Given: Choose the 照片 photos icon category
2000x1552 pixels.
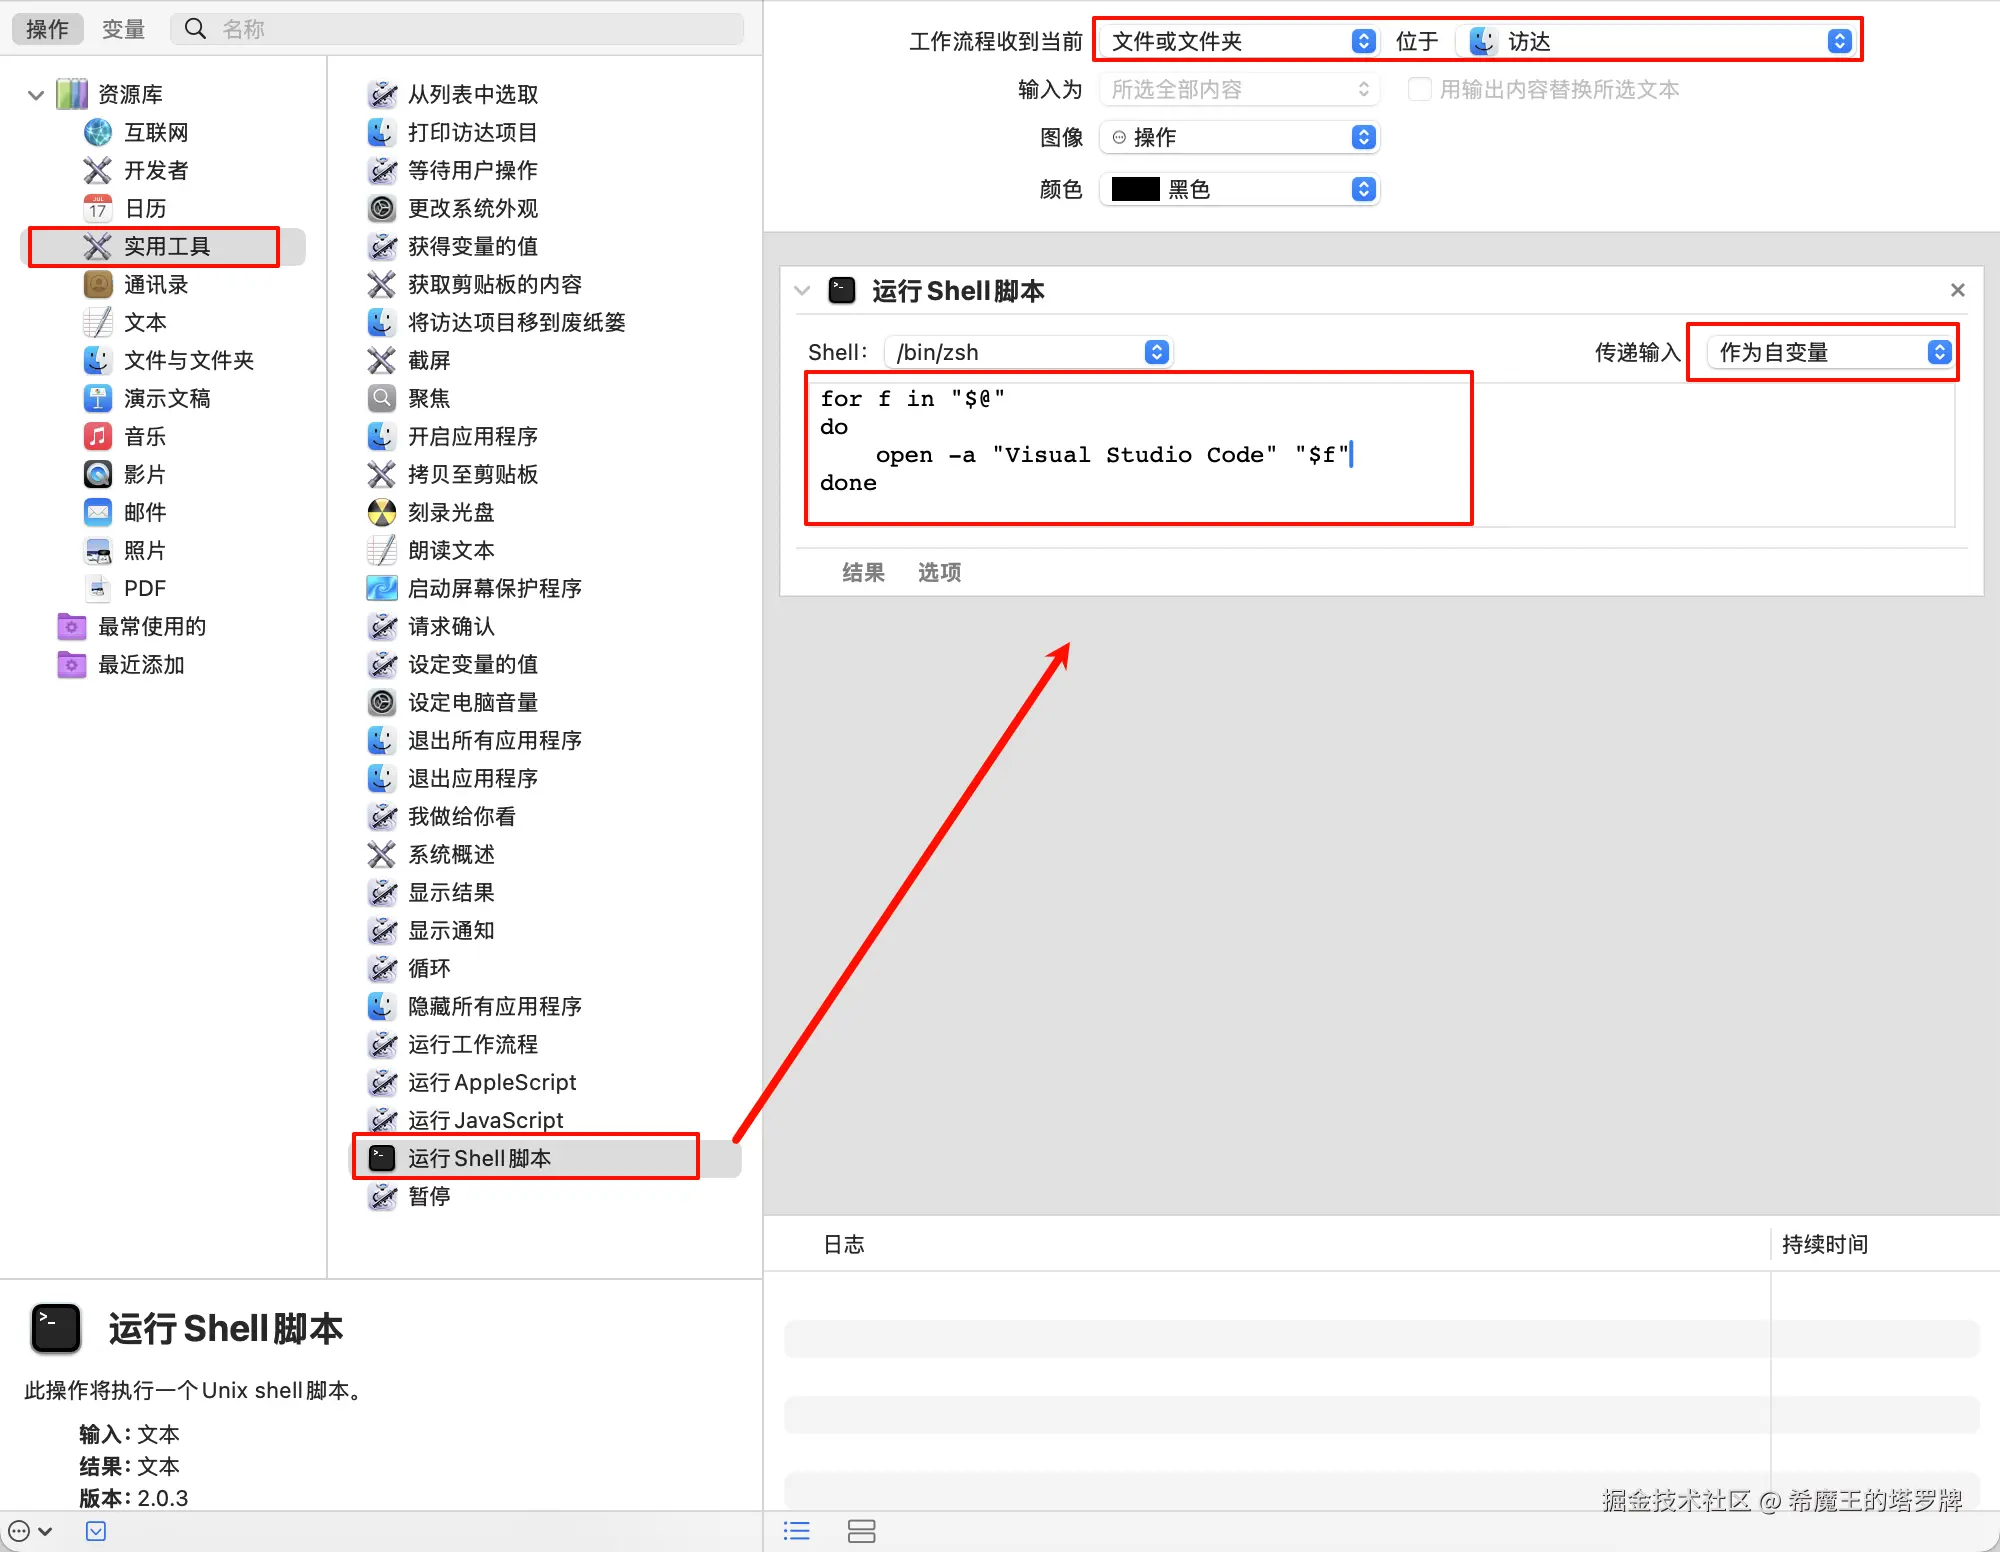Looking at the screenshot, I should coord(98,550).
